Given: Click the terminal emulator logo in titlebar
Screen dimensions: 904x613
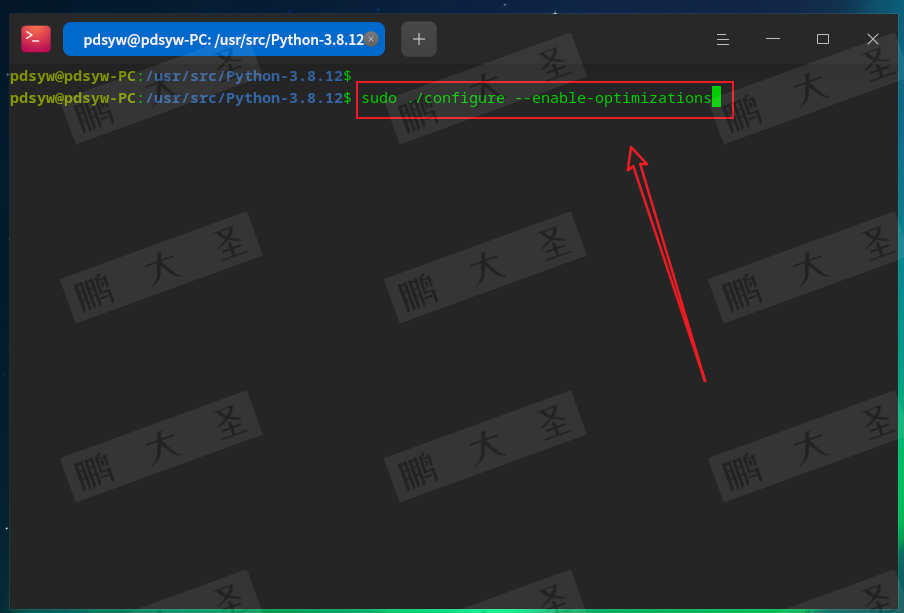Looking at the screenshot, I should pyautogui.click(x=35, y=38).
